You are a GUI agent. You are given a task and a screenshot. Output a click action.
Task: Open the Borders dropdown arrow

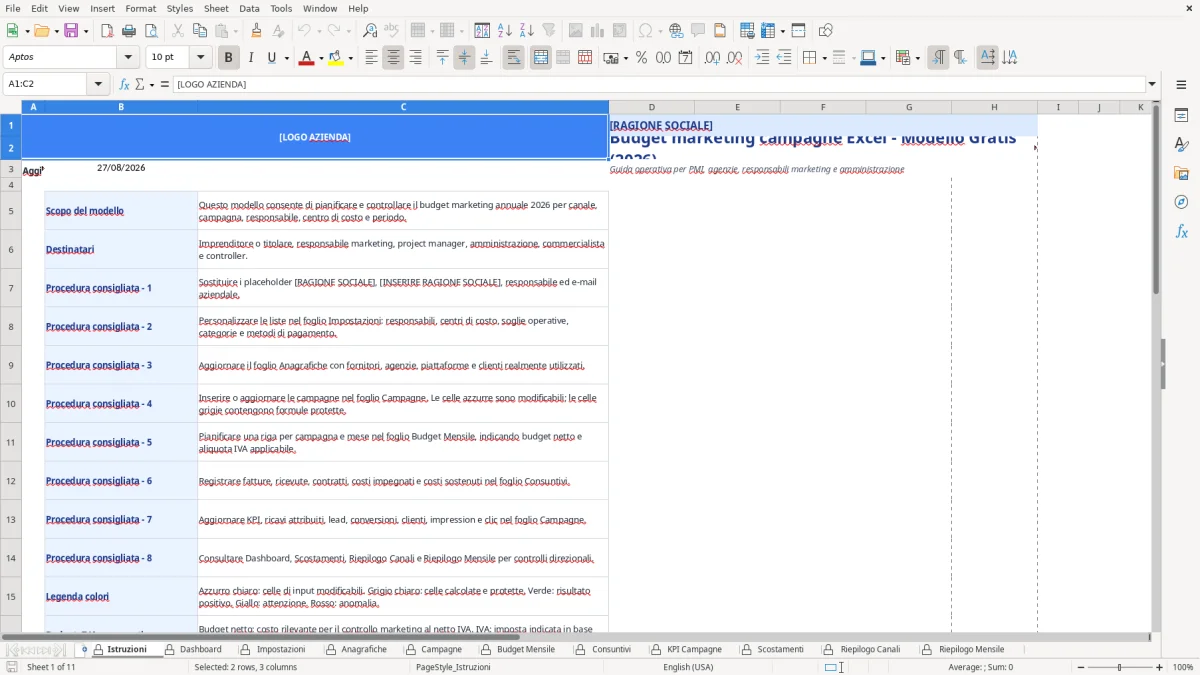pyautogui.click(x=823, y=58)
